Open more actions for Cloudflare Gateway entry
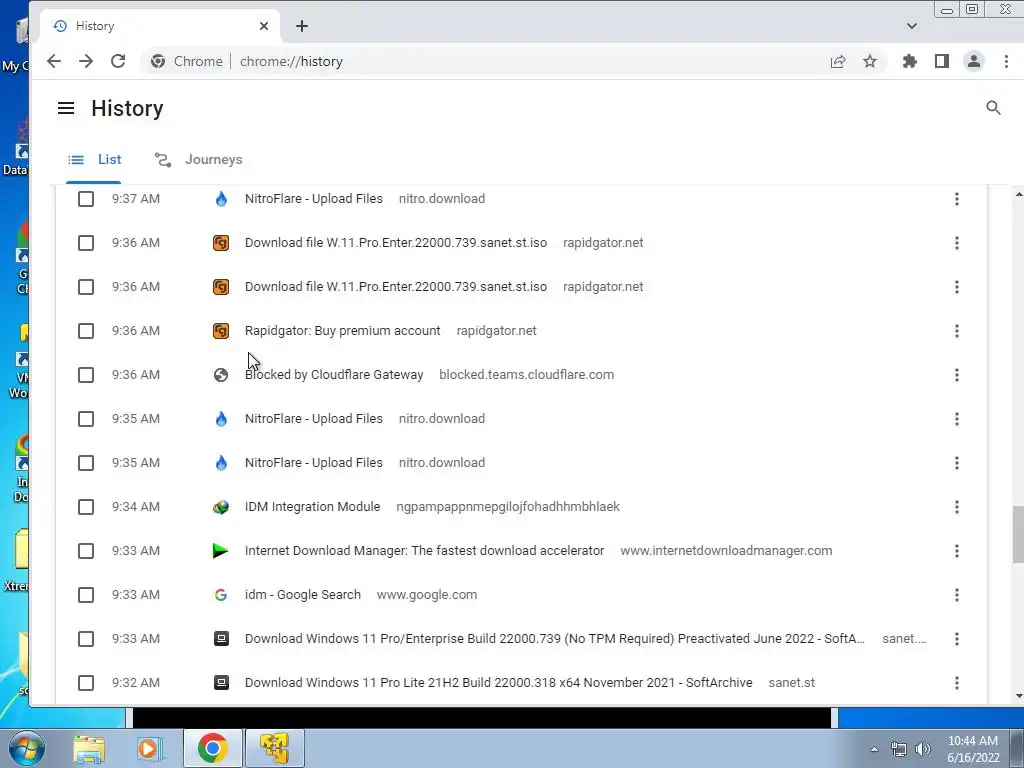Screen dimensions: 1024x768 (x=957, y=375)
